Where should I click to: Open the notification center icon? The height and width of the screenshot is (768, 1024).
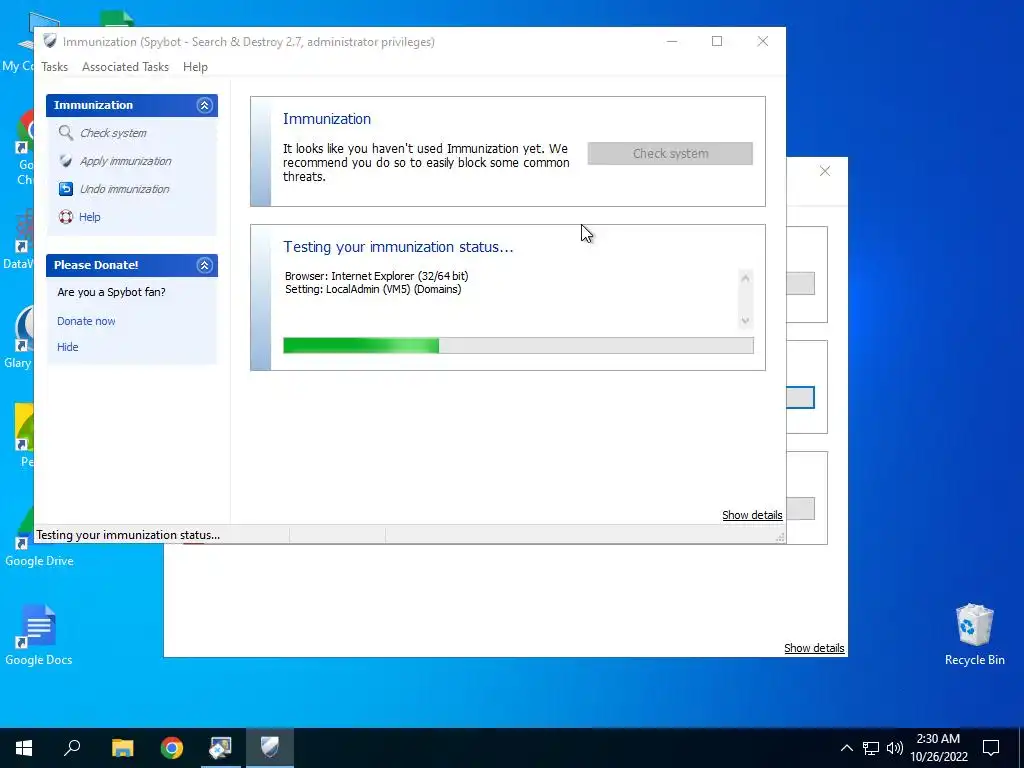(x=991, y=748)
